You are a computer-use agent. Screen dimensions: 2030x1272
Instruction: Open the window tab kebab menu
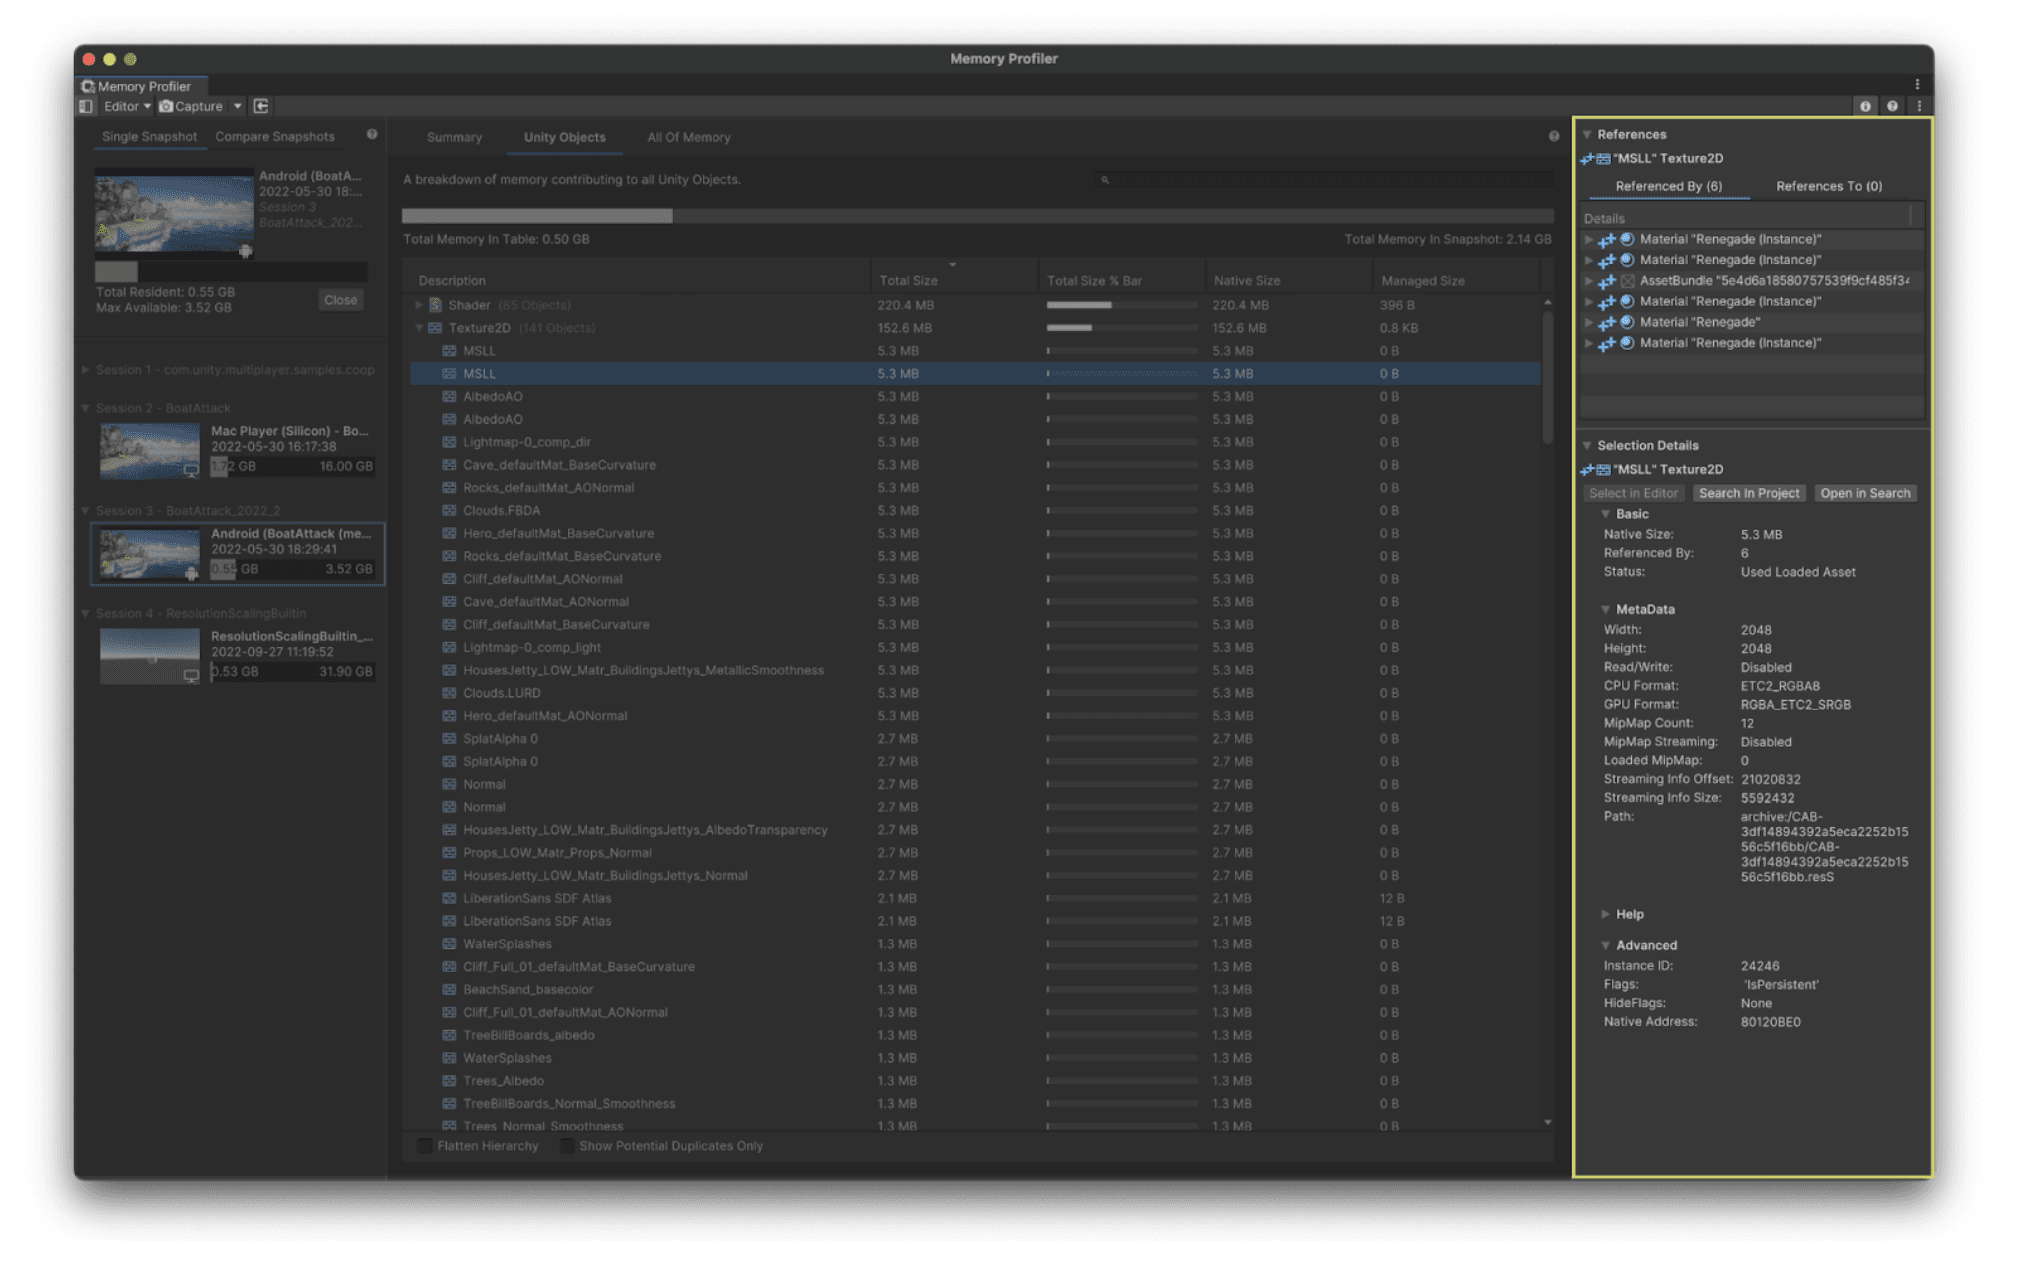(x=1917, y=85)
